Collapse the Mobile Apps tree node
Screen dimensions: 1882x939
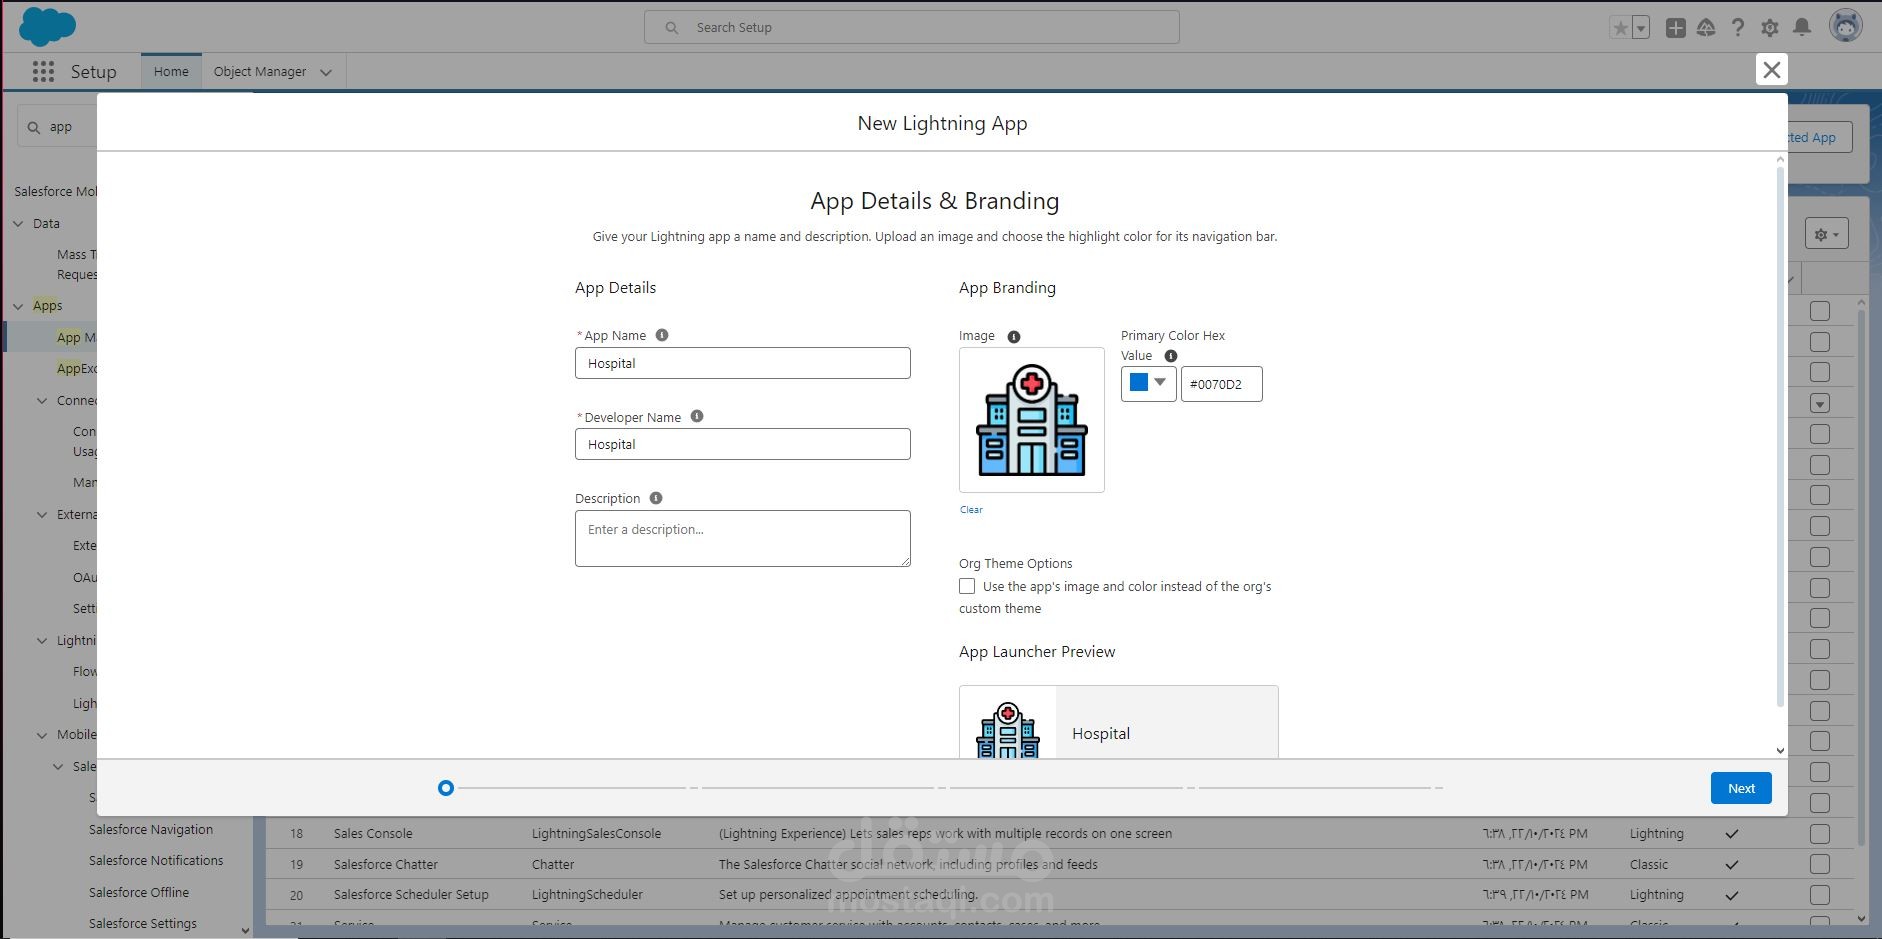(x=42, y=735)
